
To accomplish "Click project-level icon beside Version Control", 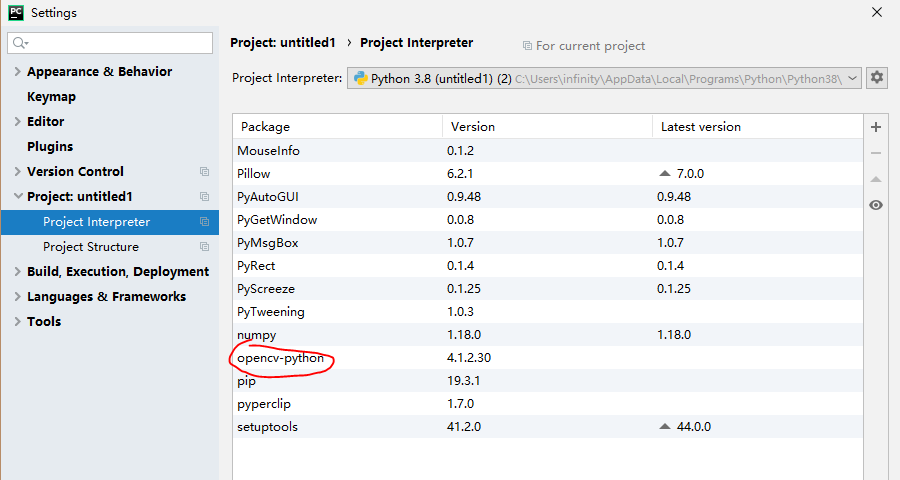I will [204, 172].
